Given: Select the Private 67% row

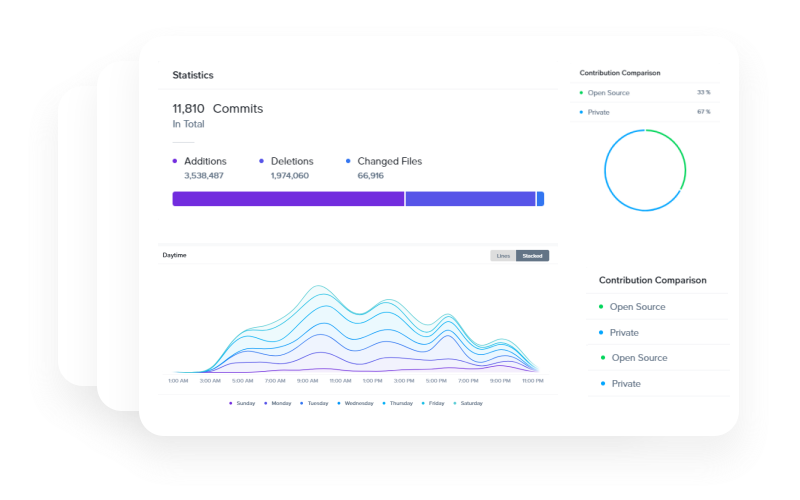Looking at the screenshot, I should pos(645,112).
